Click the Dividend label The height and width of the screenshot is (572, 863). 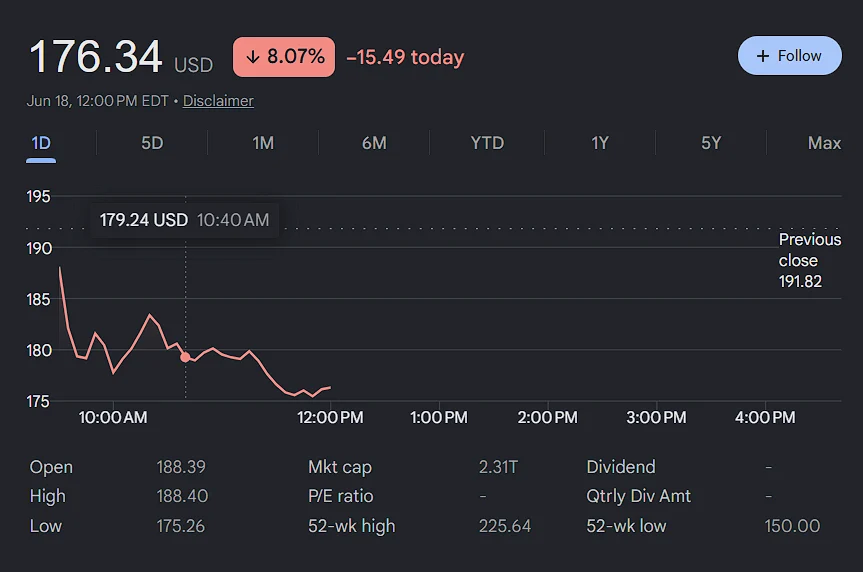(621, 467)
